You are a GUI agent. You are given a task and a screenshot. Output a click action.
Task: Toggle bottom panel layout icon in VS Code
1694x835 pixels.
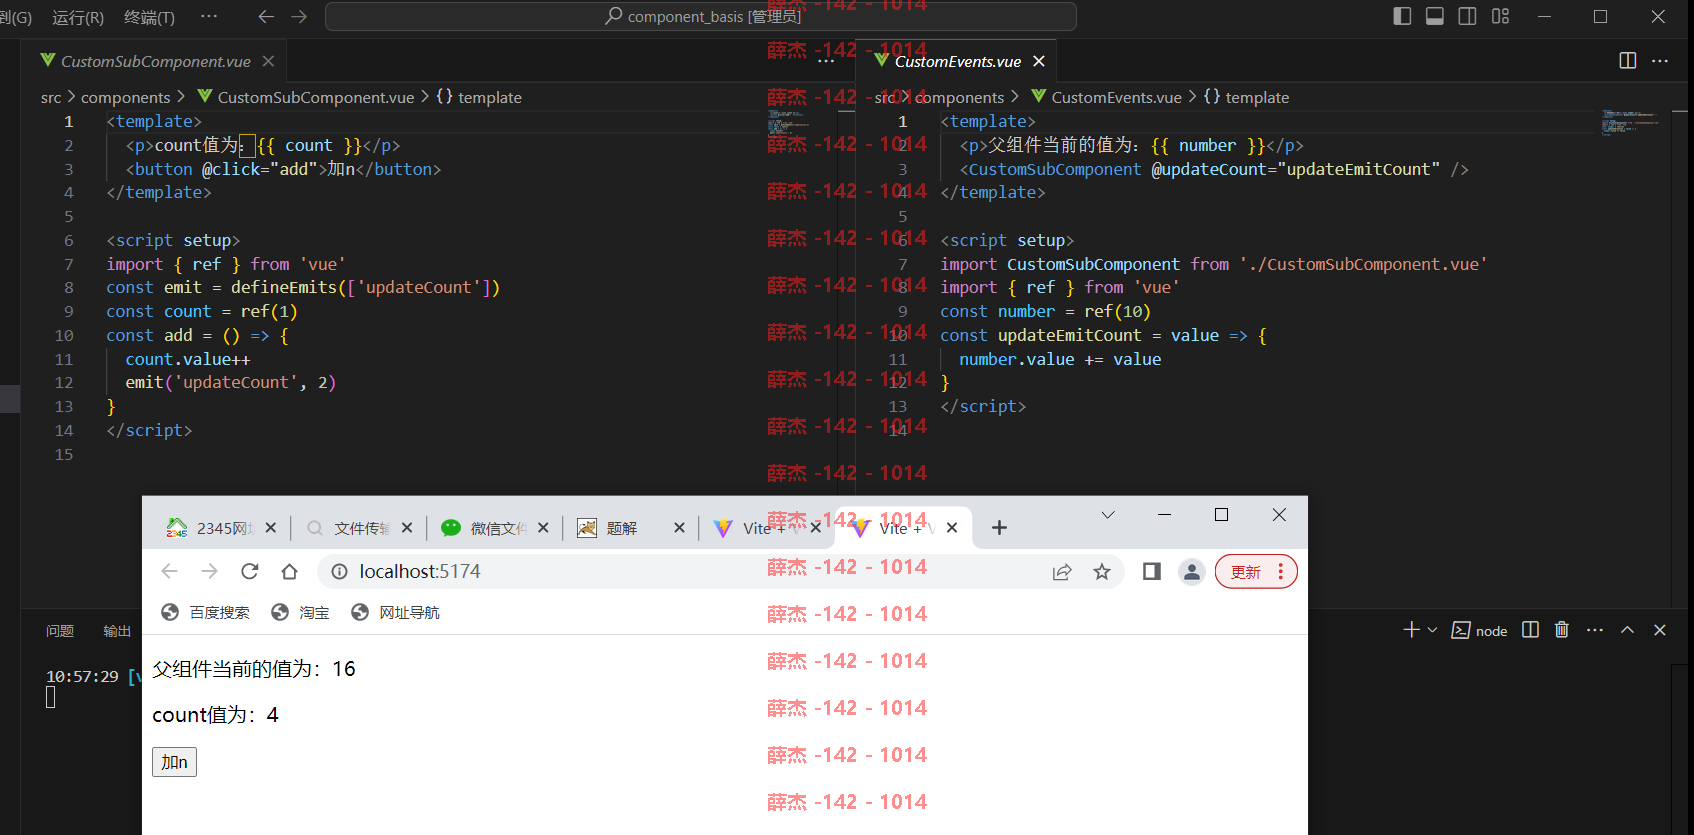[1435, 16]
